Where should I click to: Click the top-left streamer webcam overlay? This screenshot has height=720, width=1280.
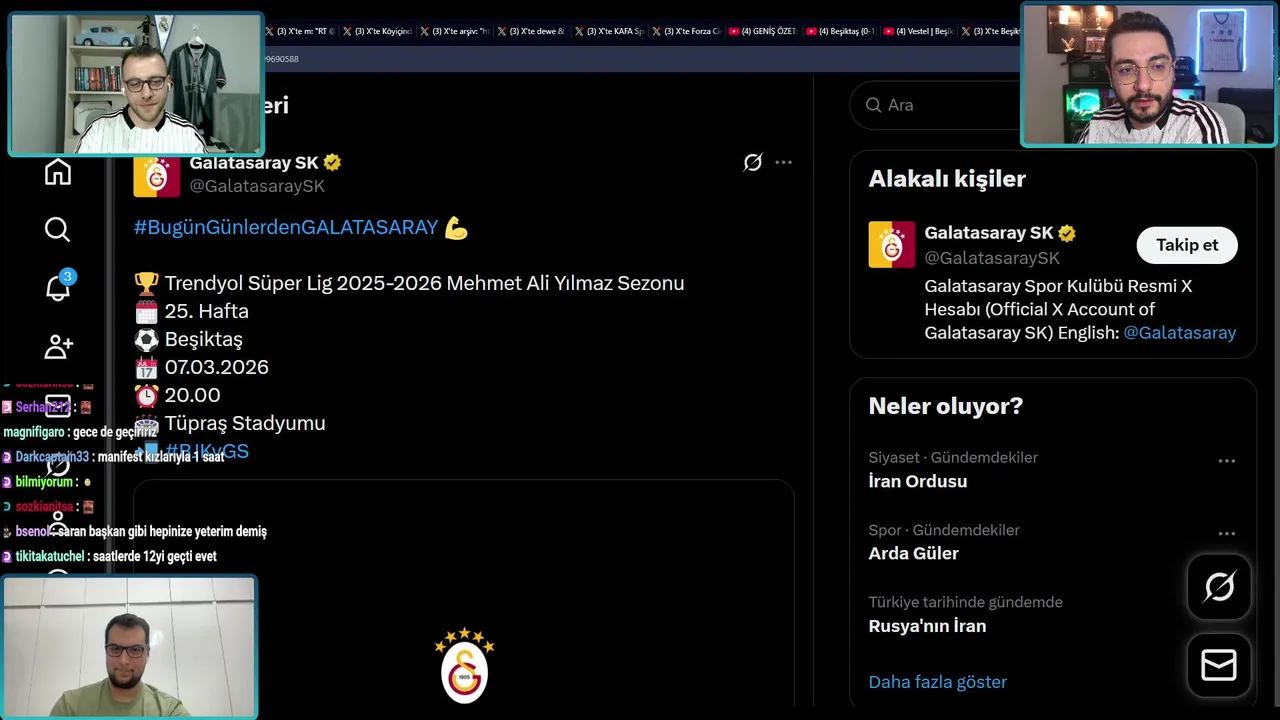(x=136, y=84)
